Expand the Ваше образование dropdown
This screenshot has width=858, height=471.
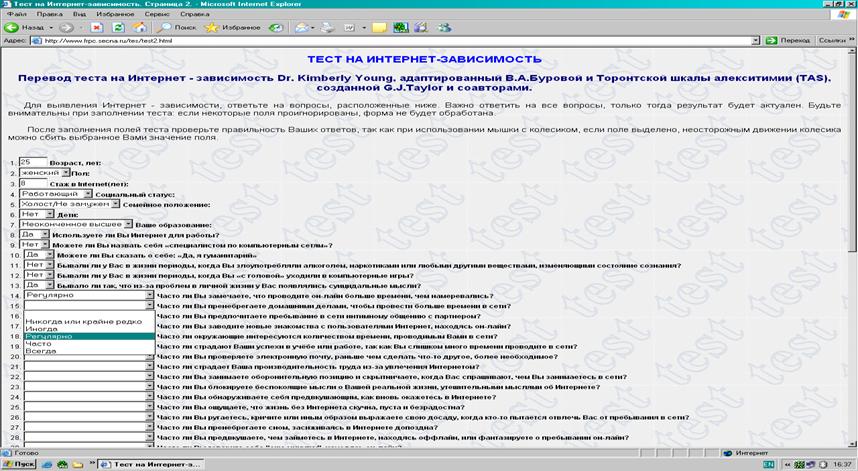pyautogui.click(x=76, y=224)
